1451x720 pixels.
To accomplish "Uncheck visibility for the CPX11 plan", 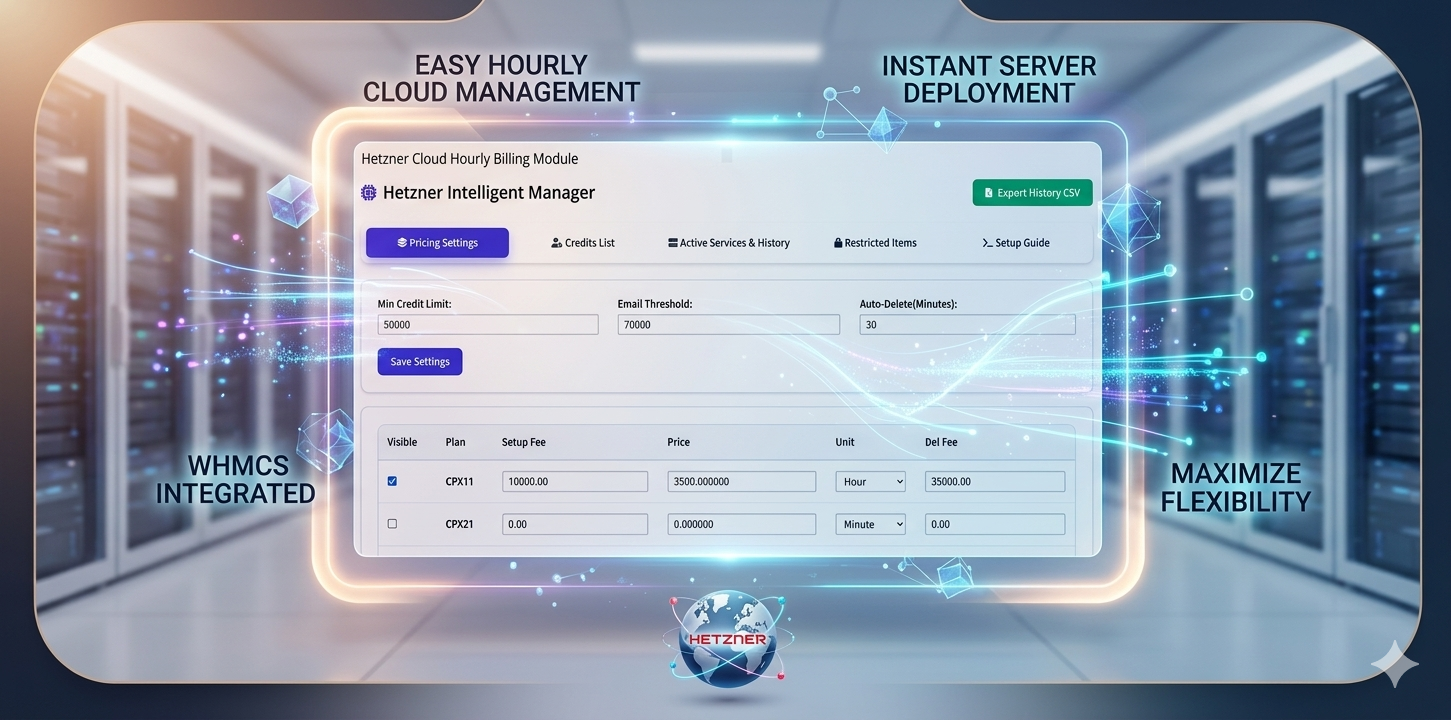I will 392,481.
